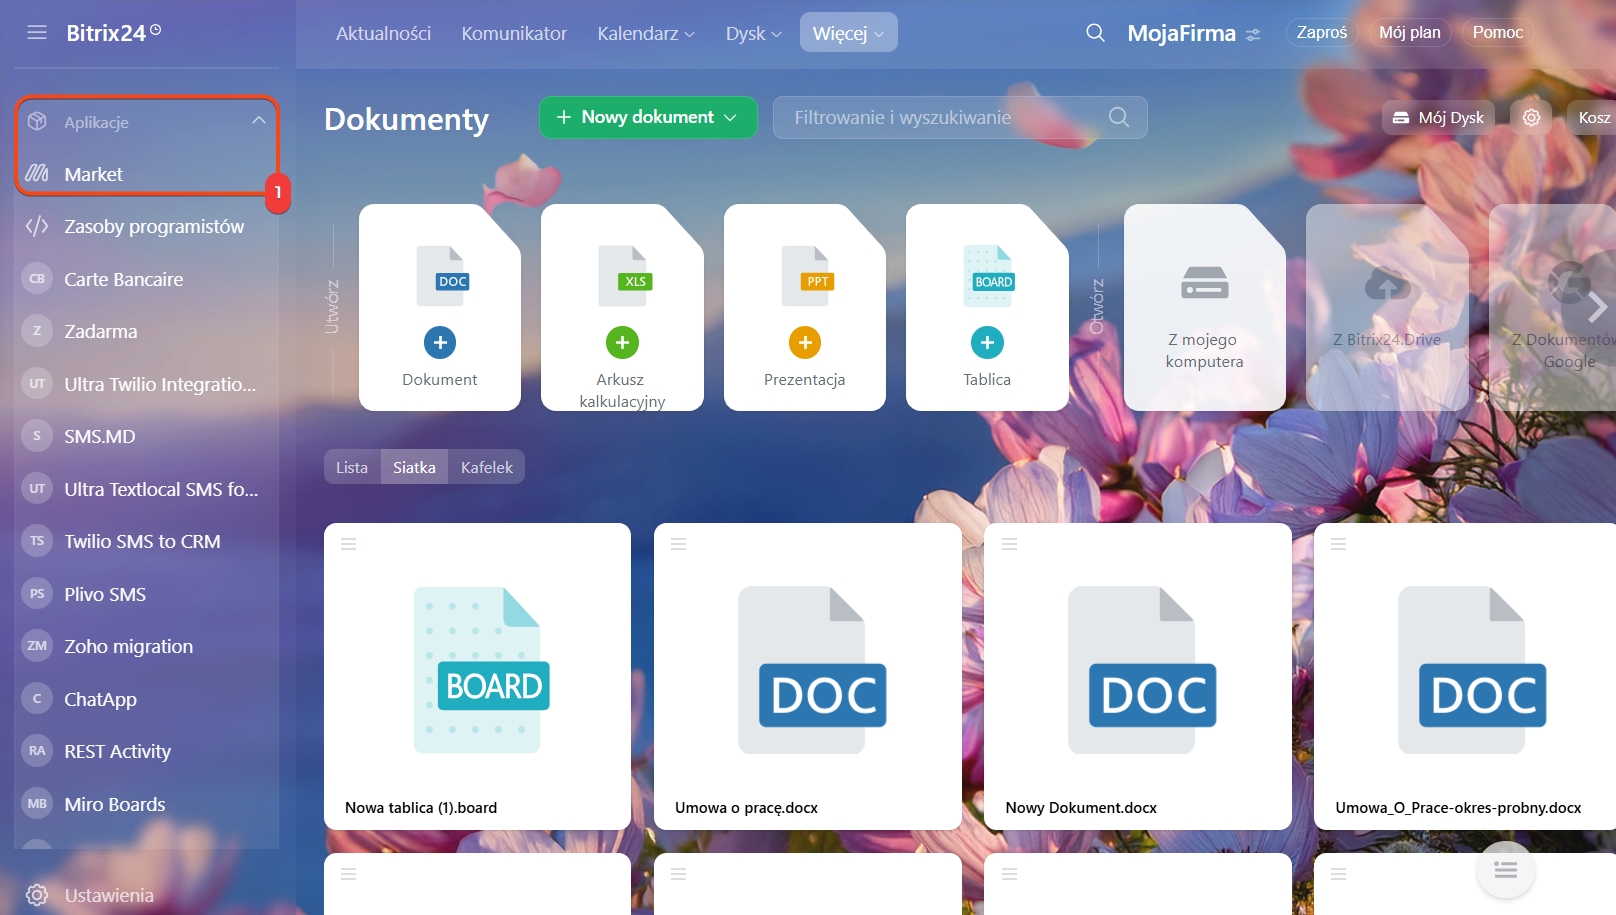Click the Filtrowanie i wyszukiwanie field
The width and height of the screenshot is (1616, 915).
(x=960, y=117)
